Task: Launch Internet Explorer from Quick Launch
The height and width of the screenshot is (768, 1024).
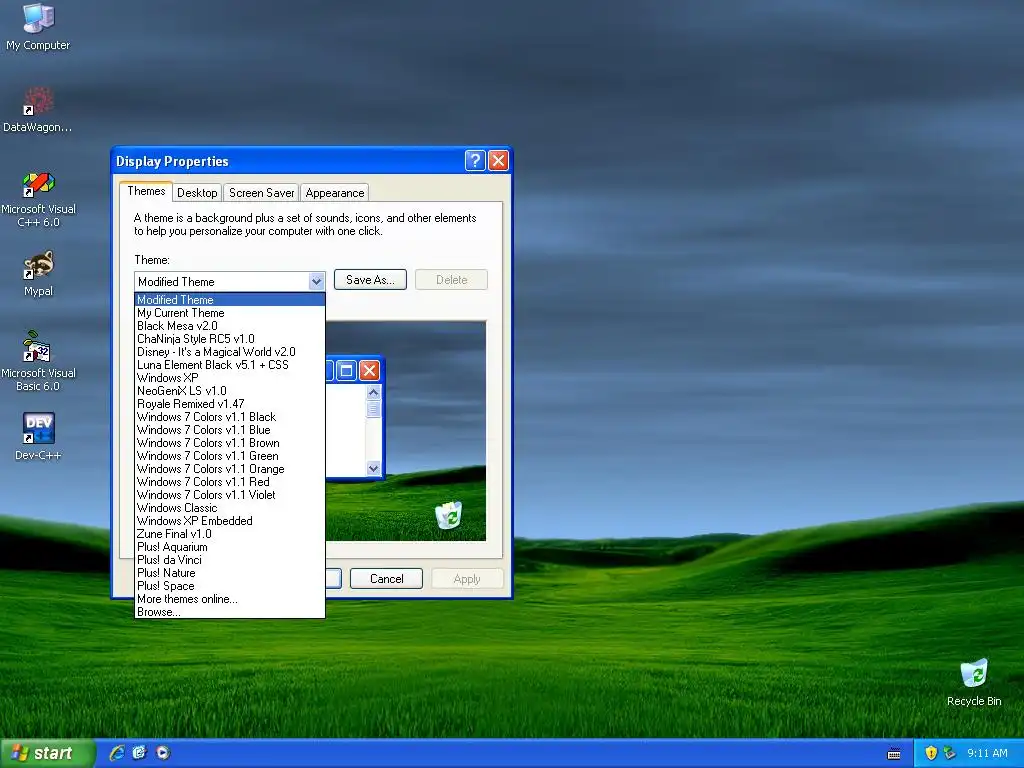Action: [x=117, y=753]
